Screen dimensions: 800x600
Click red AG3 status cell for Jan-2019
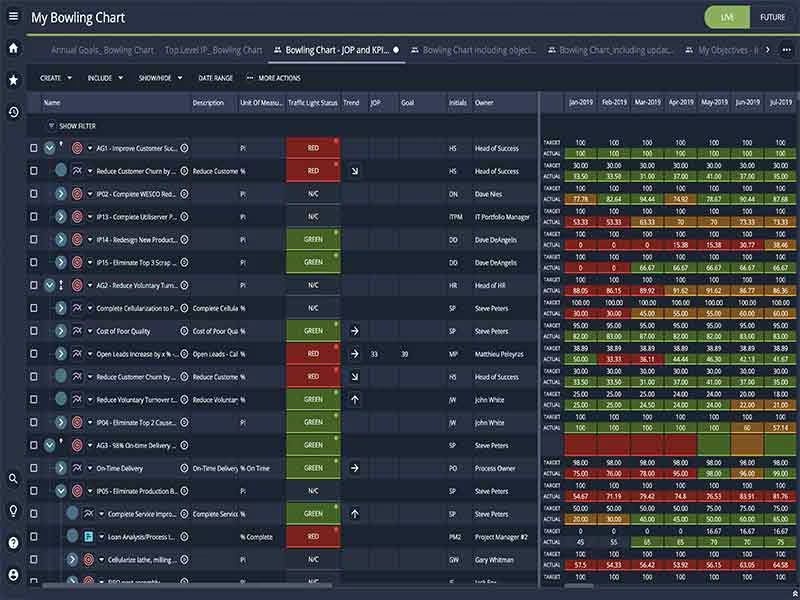pos(581,445)
